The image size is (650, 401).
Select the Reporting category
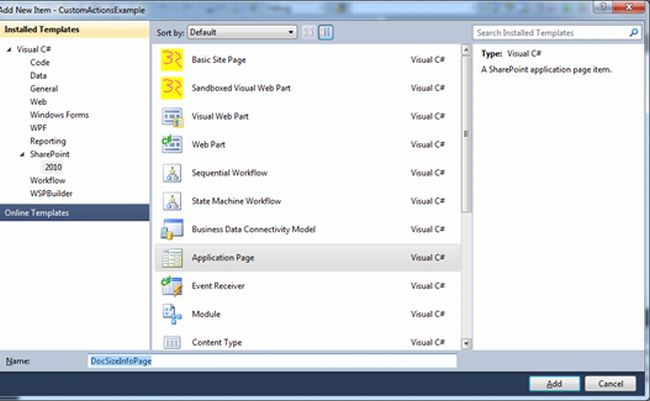click(x=48, y=141)
